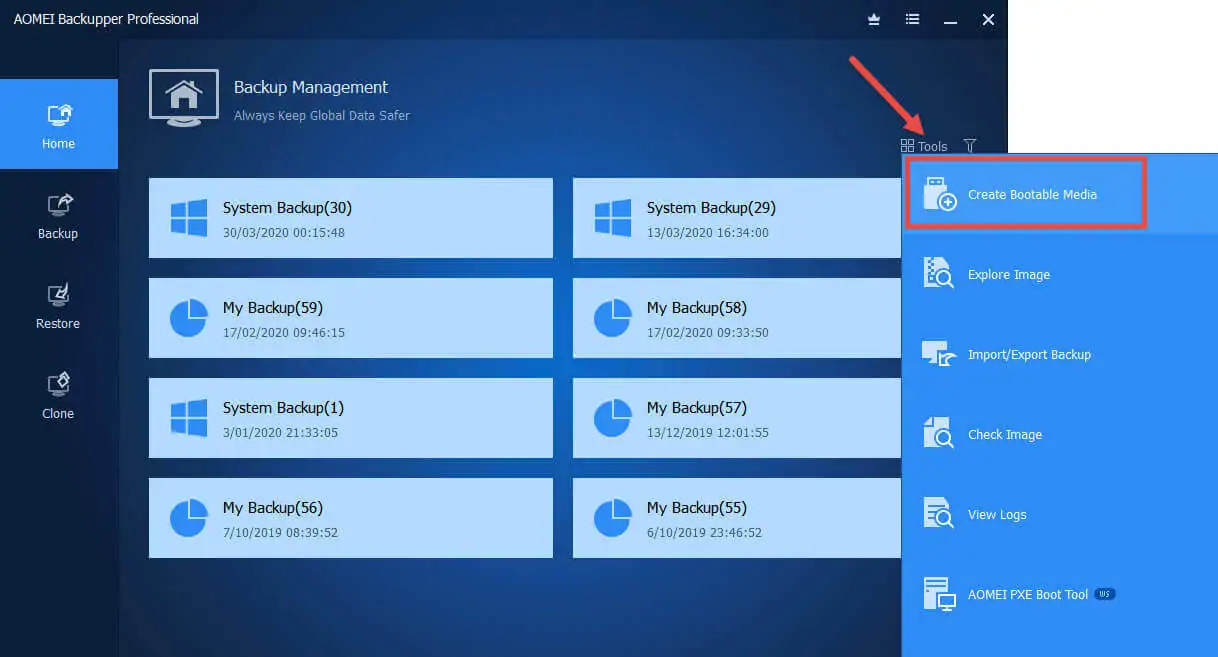1218x657 pixels.
Task: Click the WS badge beside PXE Boot Tool
Action: click(1105, 594)
